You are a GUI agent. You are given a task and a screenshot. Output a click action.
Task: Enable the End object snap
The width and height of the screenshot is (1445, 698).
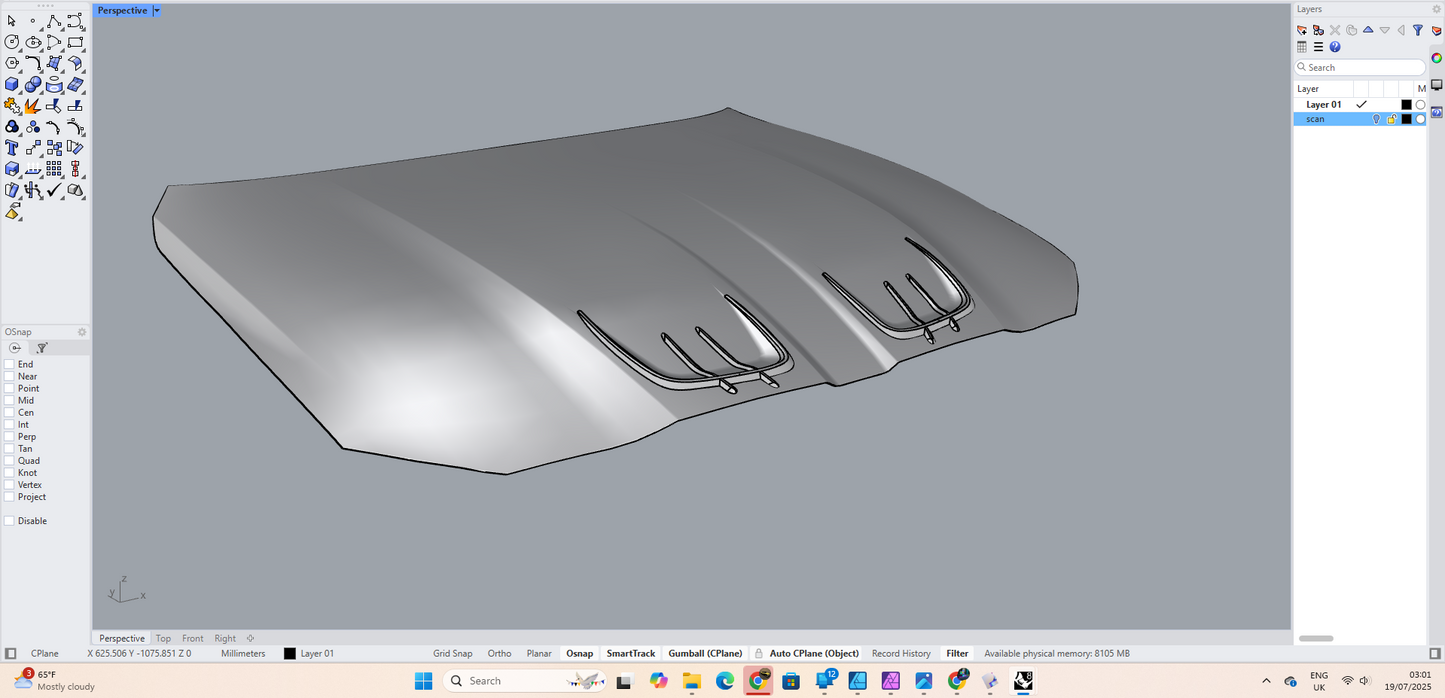click(x=11, y=364)
